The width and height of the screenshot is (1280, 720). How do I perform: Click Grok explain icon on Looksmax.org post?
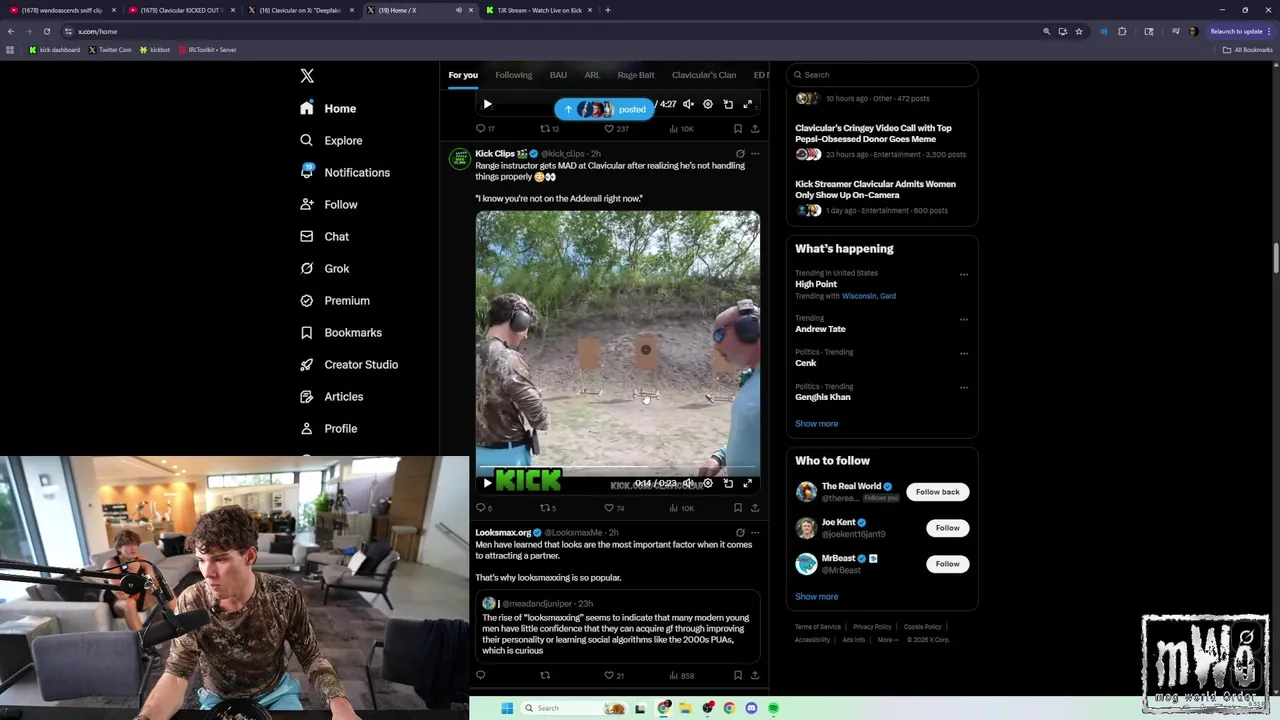[740, 533]
